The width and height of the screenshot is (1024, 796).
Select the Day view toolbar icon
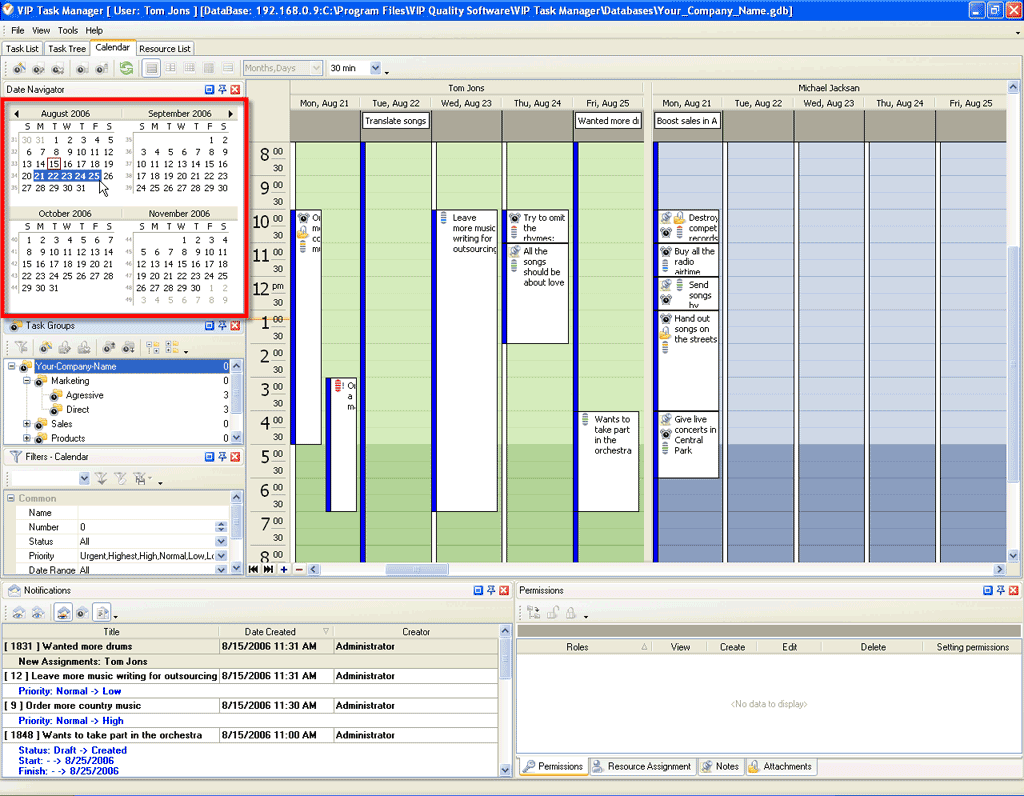pyautogui.click(x=151, y=68)
